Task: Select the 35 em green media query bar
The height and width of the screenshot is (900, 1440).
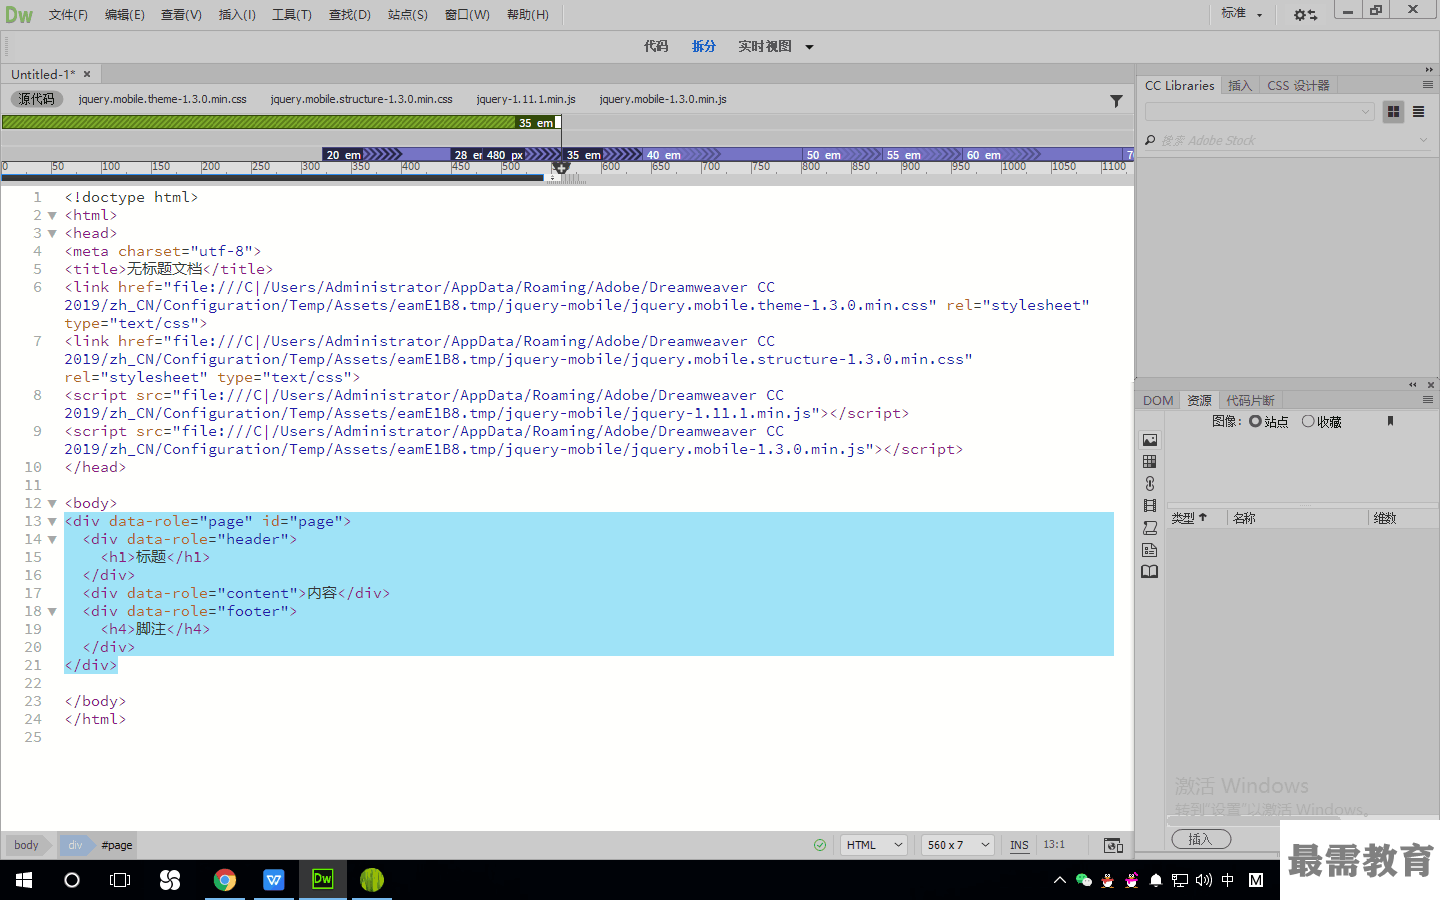Action: click(x=280, y=122)
